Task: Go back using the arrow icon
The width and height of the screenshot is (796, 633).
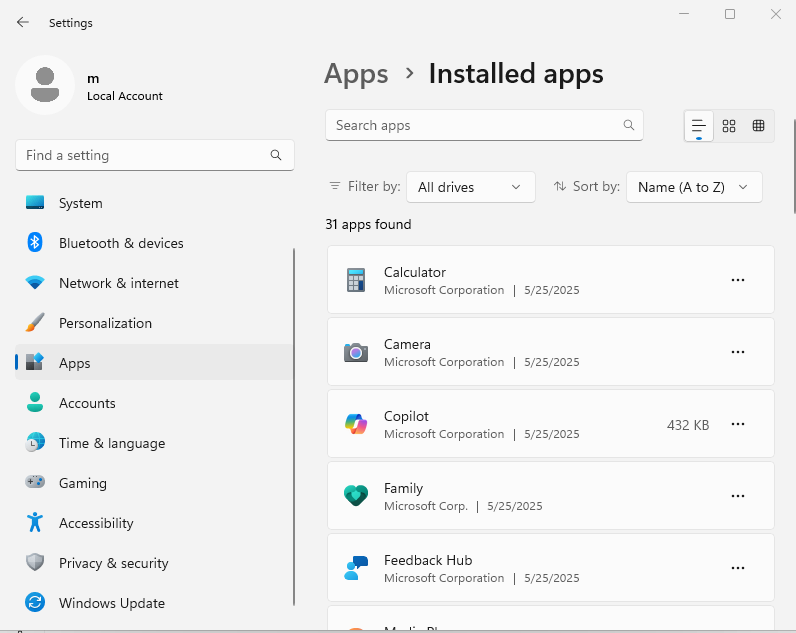Action: 23,22
